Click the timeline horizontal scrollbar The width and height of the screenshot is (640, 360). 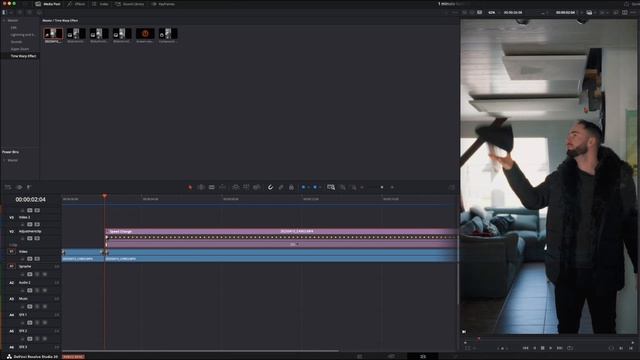[x=200, y=351]
